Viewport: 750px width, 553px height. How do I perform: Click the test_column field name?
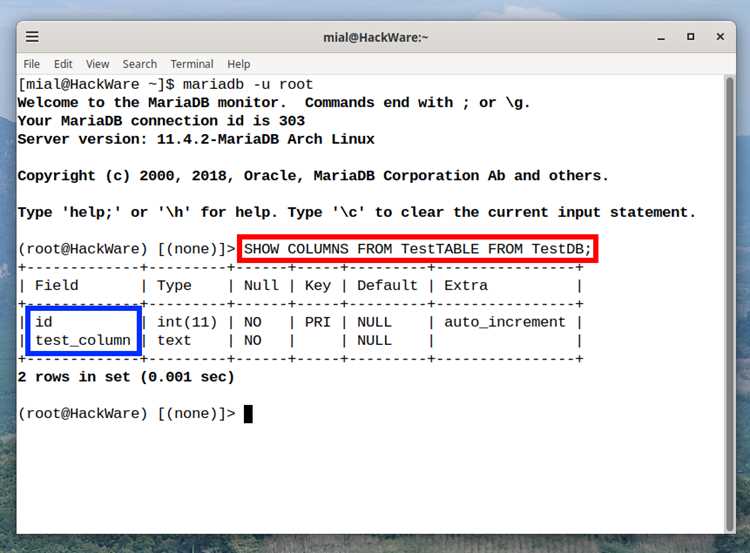(83, 340)
